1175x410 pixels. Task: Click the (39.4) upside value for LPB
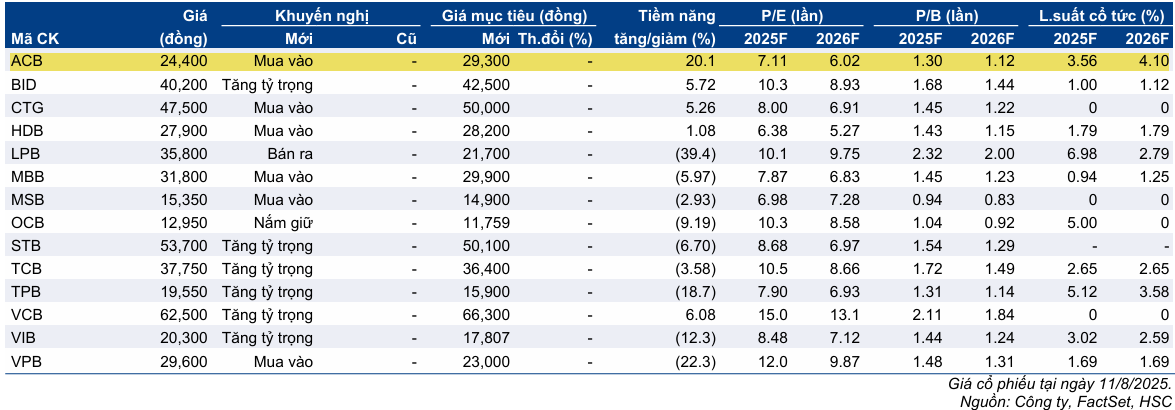pyautogui.click(x=694, y=153)
